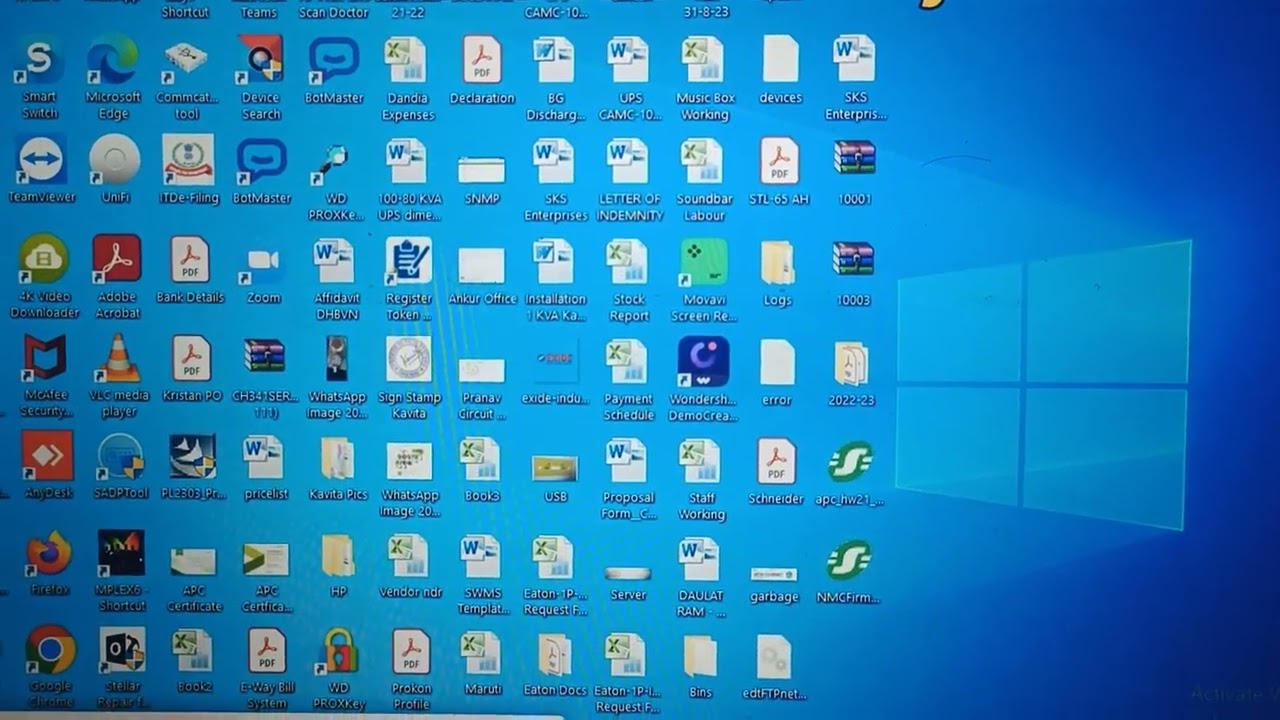Select the error file icon
The width and height of the screenshot is (1280, 720).
point(777,362)
